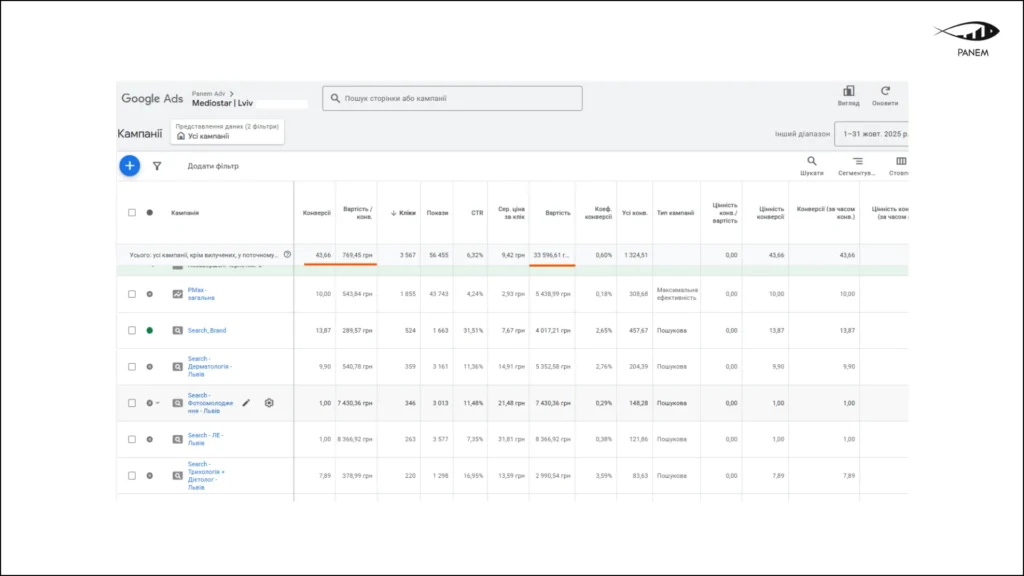Click the total conversions value 43,66

tap(323, 255)
